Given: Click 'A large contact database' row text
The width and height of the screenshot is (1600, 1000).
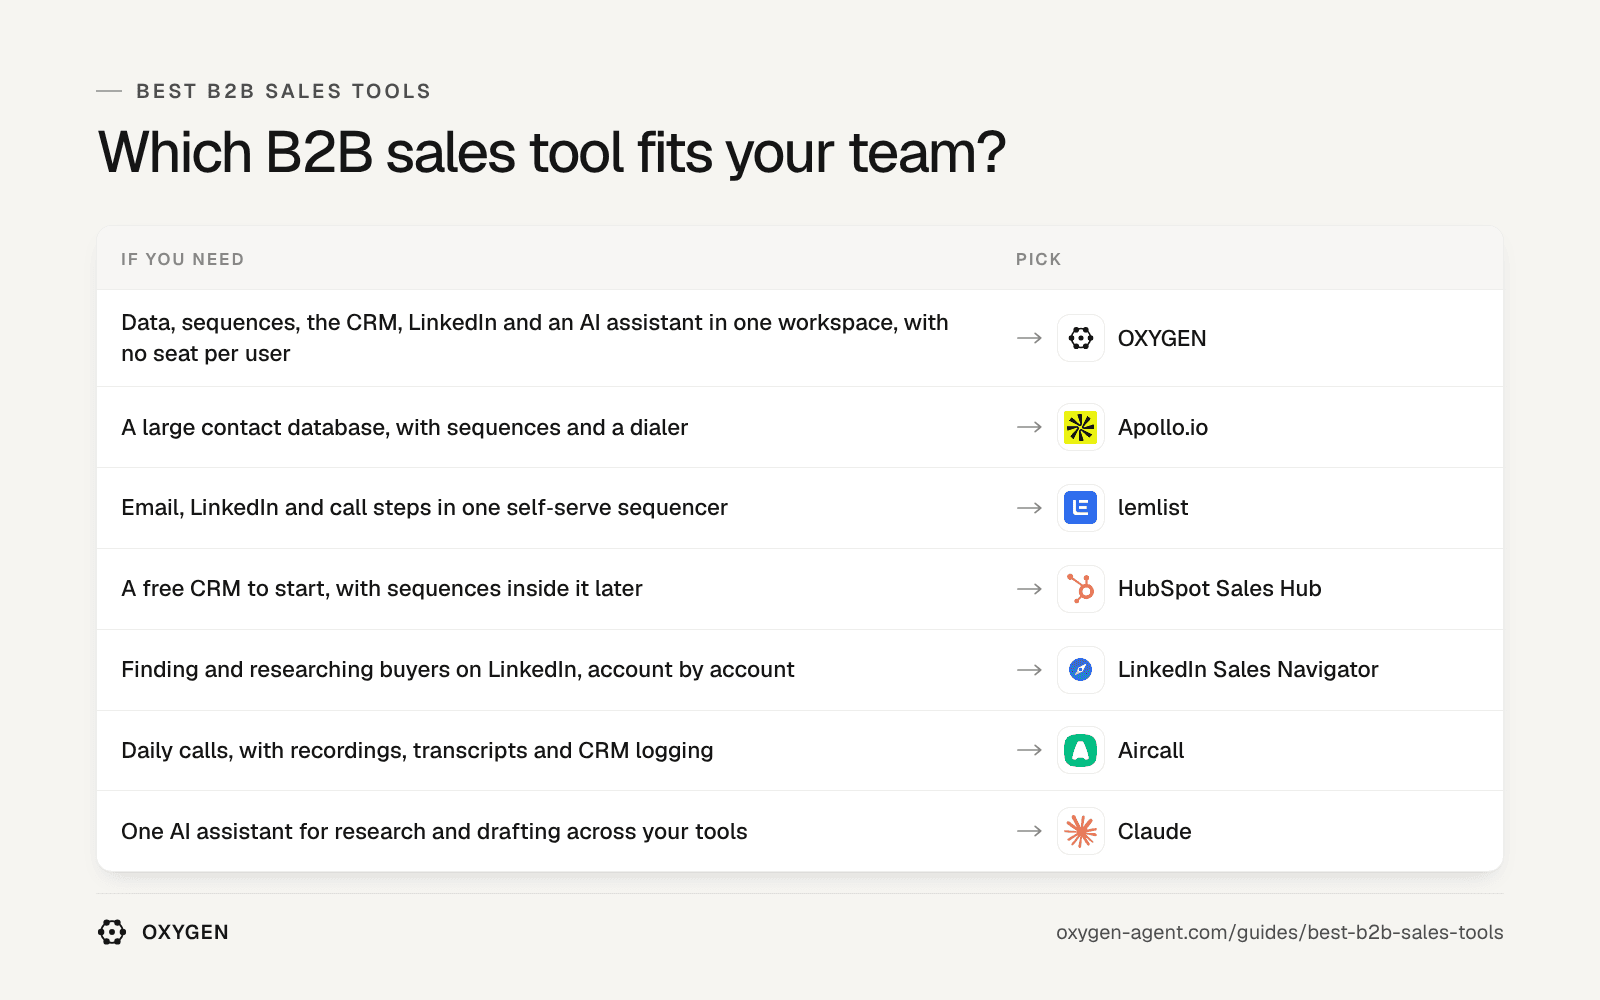Looking at the screenshot, I should coord(405,427).
